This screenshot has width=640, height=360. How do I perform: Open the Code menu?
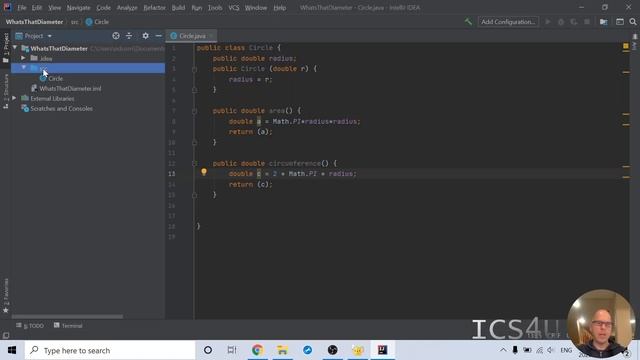tap(103, 8)
